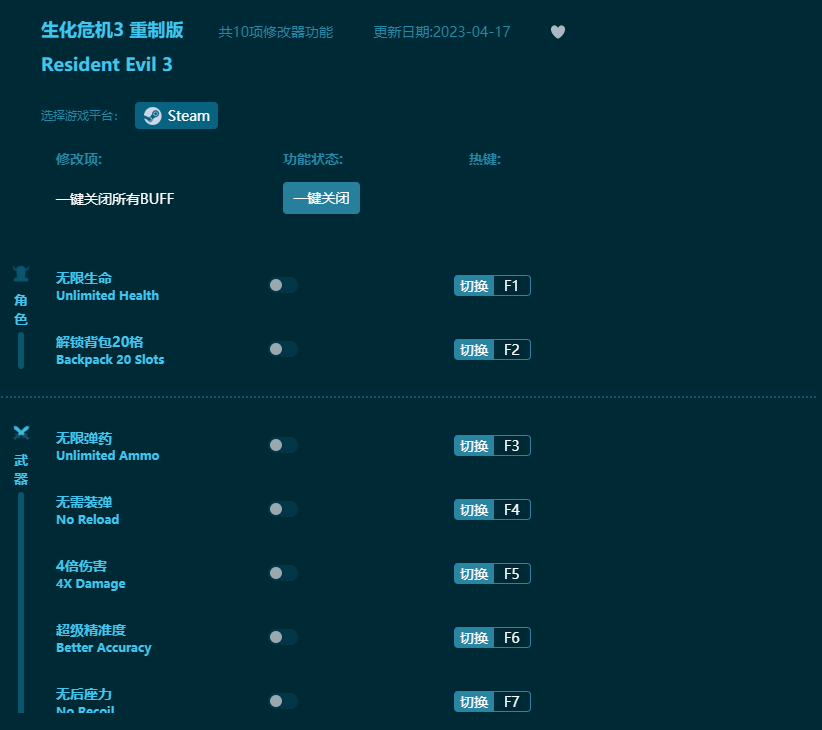Click the 共10项修改器功能 text
The width and height of the screenshot is (822, 730).
pyautogui.click(x=276, y=32)
